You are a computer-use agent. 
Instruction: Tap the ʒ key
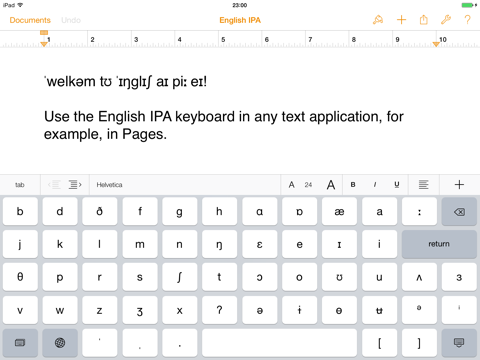click(140, 310)
